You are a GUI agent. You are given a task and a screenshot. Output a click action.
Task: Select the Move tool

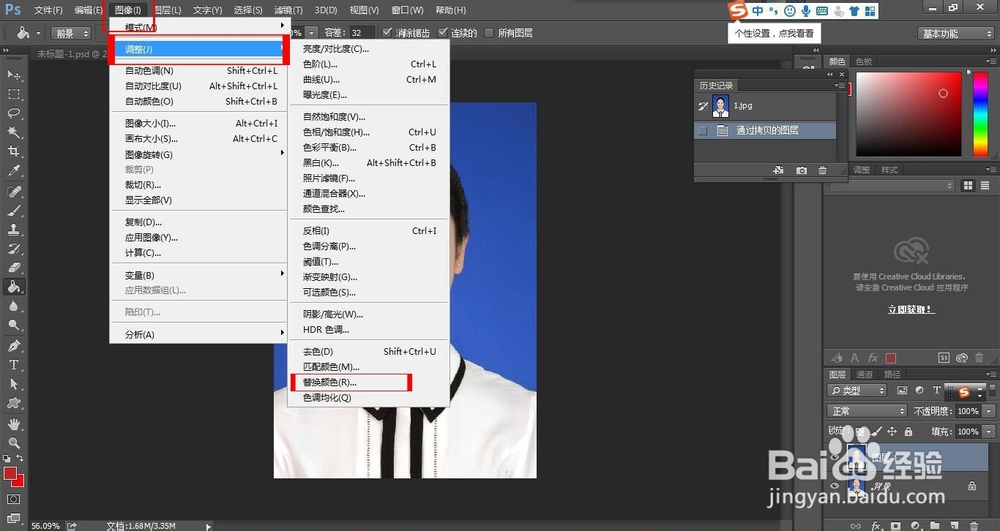point(14,75)
